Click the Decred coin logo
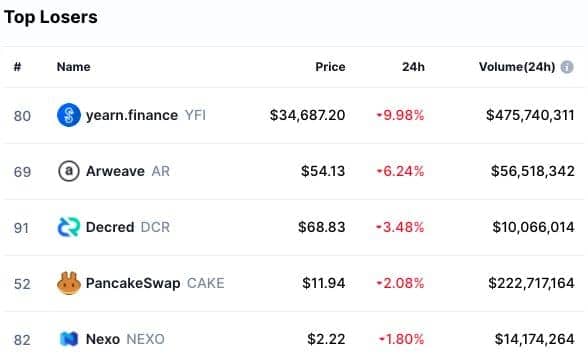588x362 pixels. click(69, 227)
